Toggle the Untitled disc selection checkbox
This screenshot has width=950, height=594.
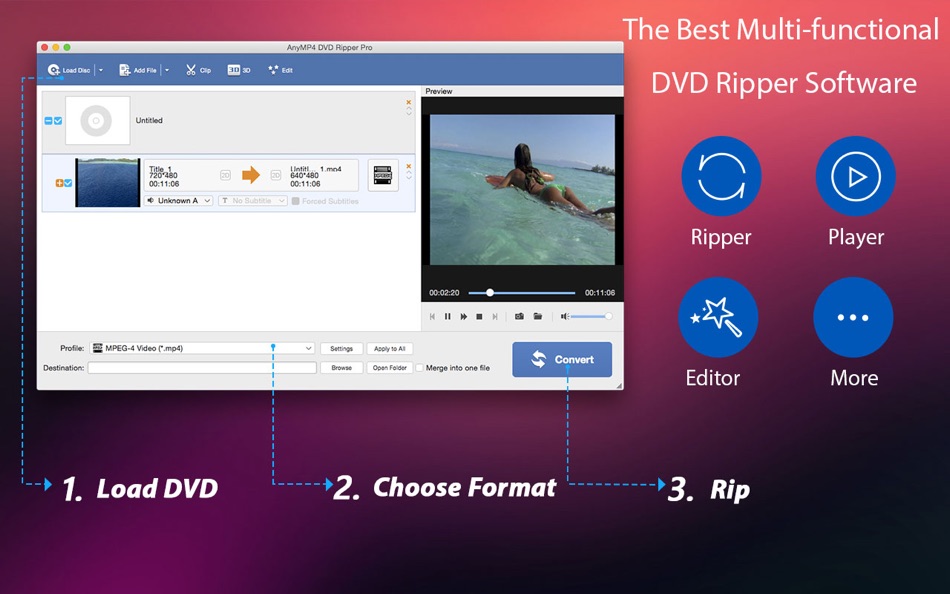(x=57, y=120)
